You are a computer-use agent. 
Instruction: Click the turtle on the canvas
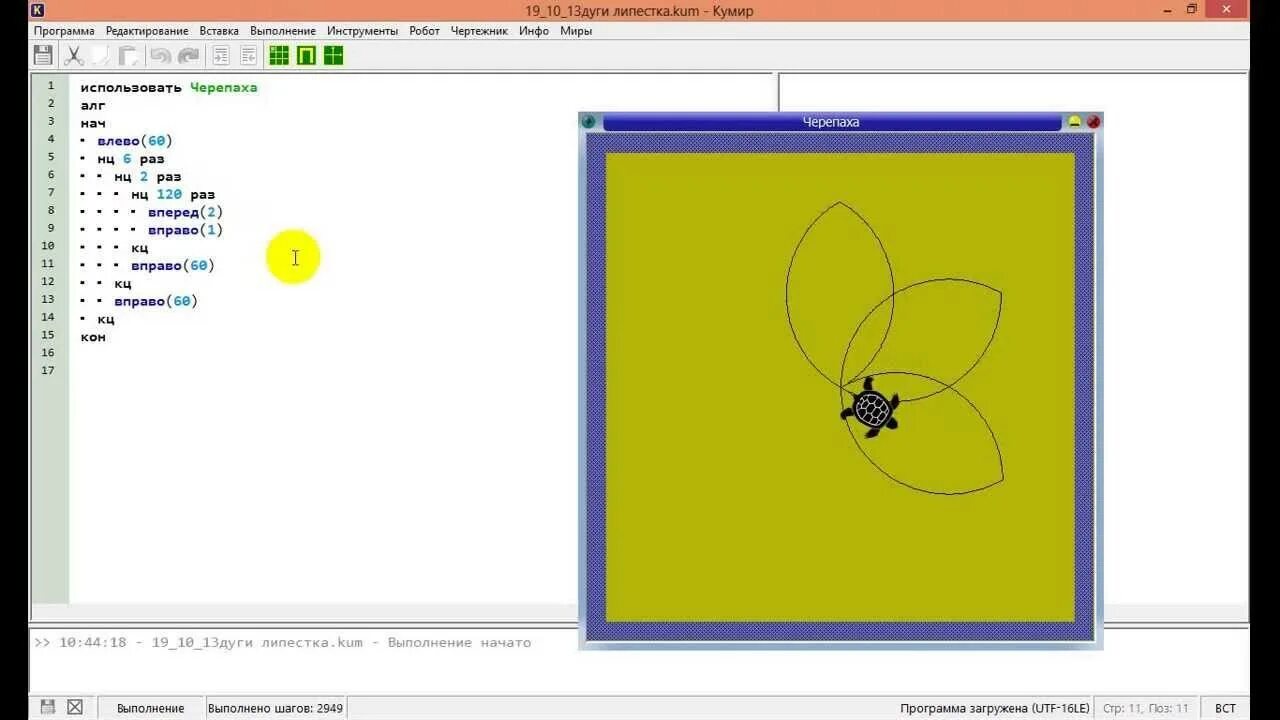871,408
